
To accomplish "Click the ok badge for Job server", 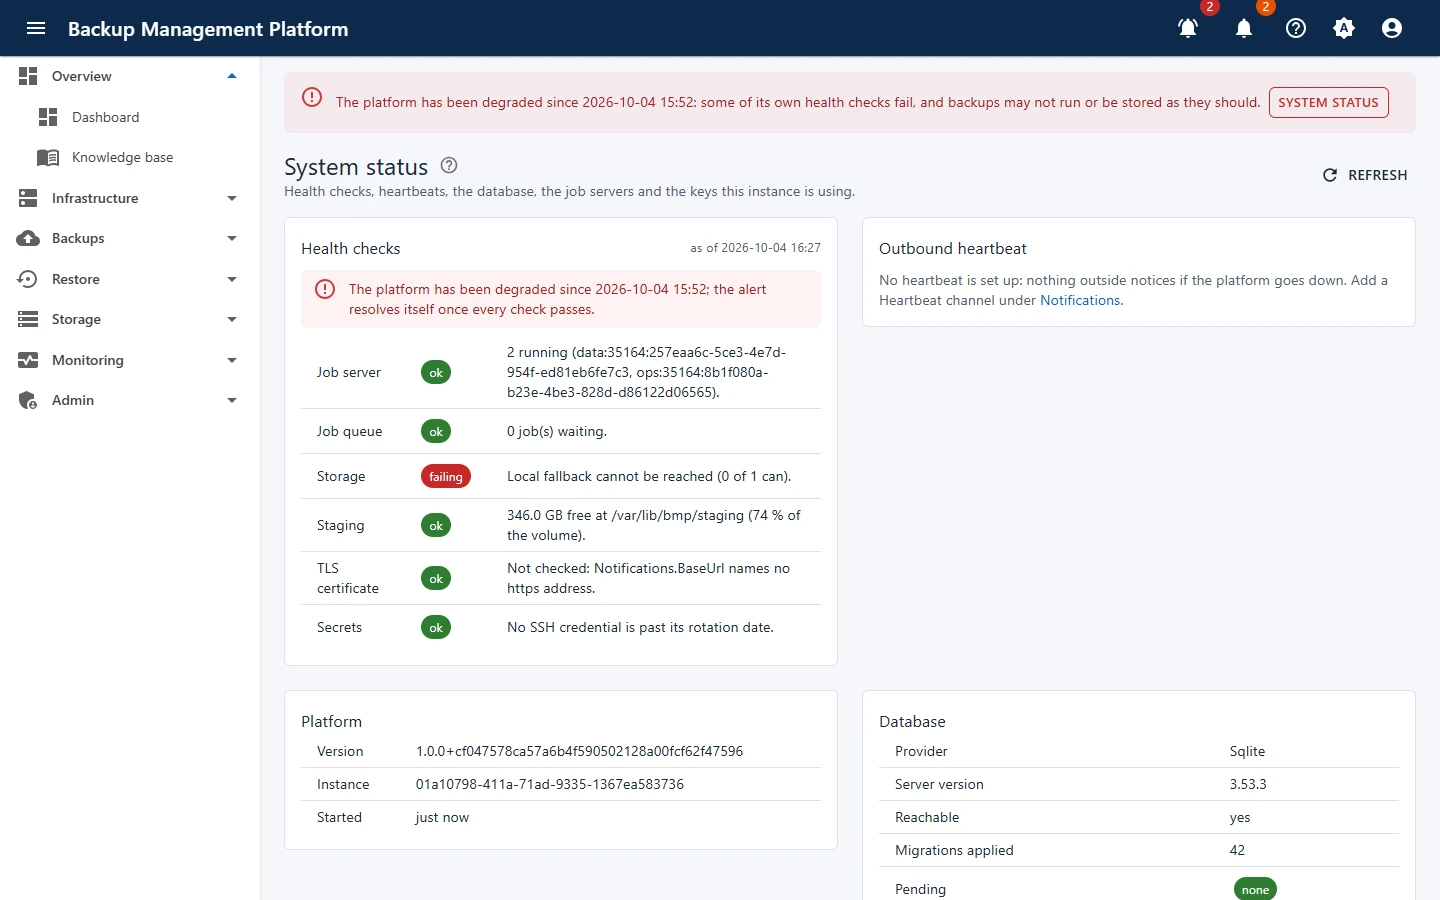I will 436,373.
